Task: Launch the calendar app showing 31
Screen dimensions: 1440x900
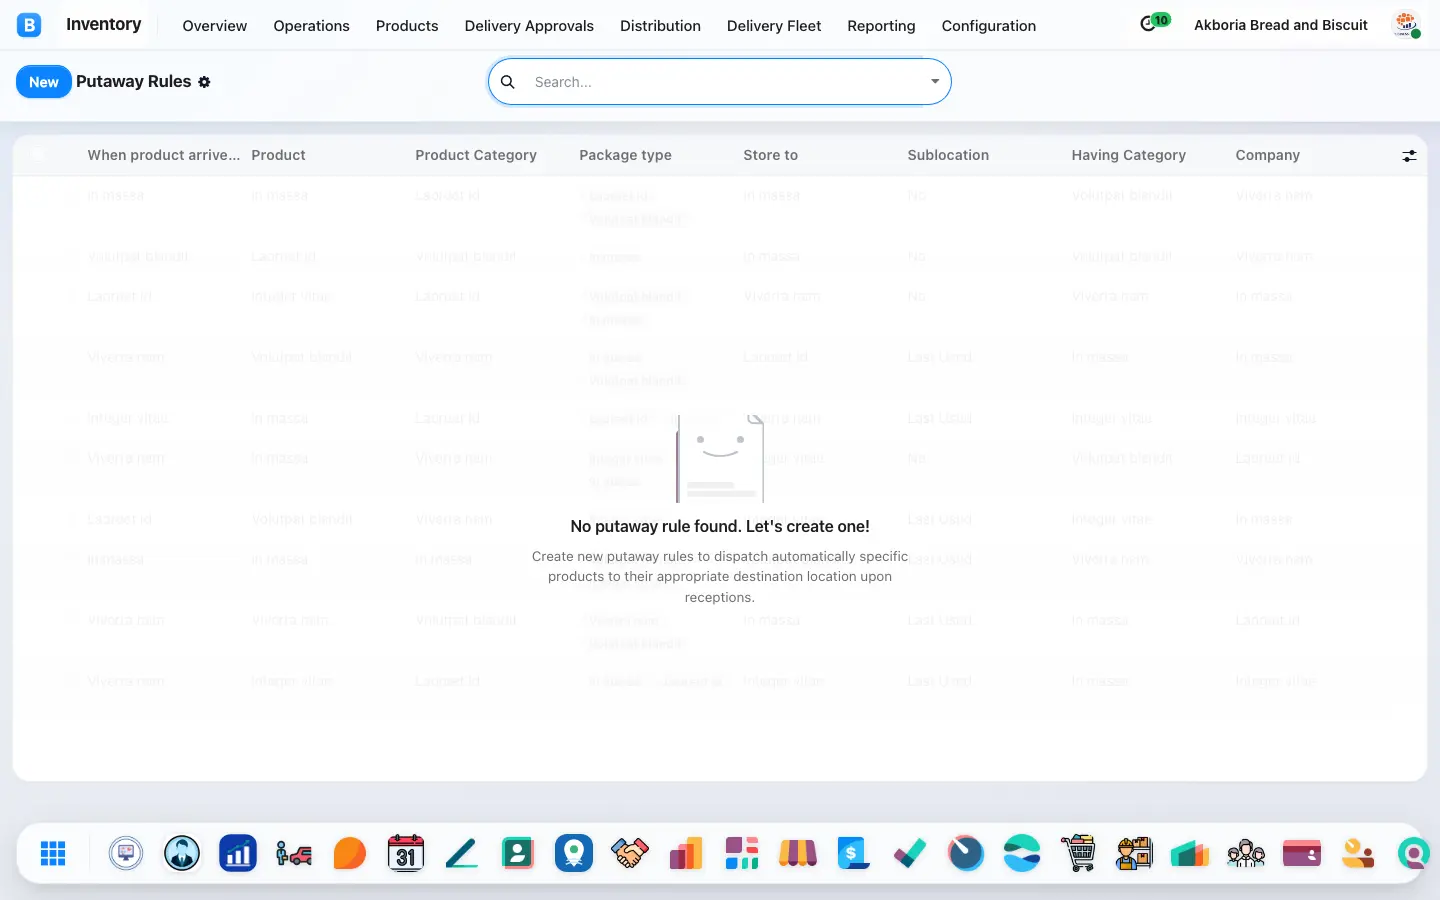Action: point(406,853)
